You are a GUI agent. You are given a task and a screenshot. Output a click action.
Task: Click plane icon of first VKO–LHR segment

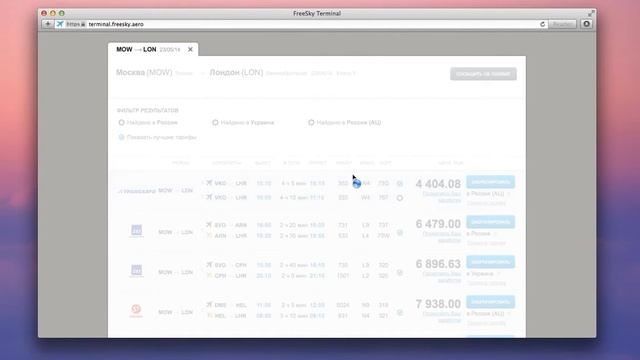(209, 183)
